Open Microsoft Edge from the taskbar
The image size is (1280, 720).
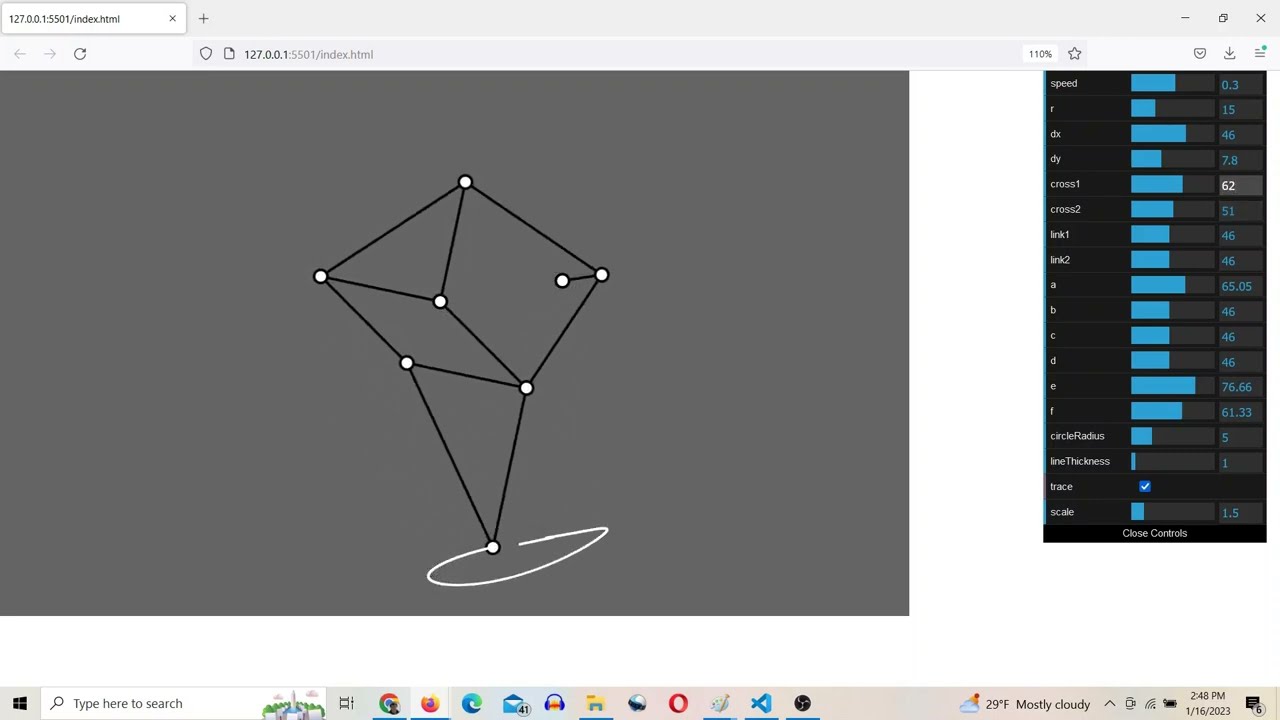coord(471,703)
